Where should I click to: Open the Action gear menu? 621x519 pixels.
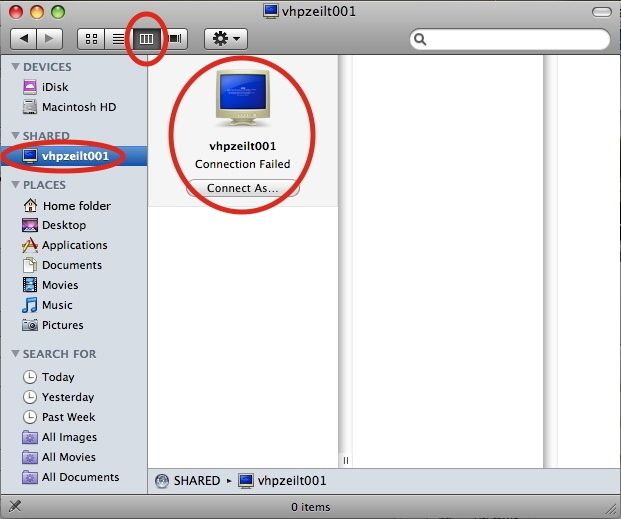pyautogui.click(x=226, y=39)
